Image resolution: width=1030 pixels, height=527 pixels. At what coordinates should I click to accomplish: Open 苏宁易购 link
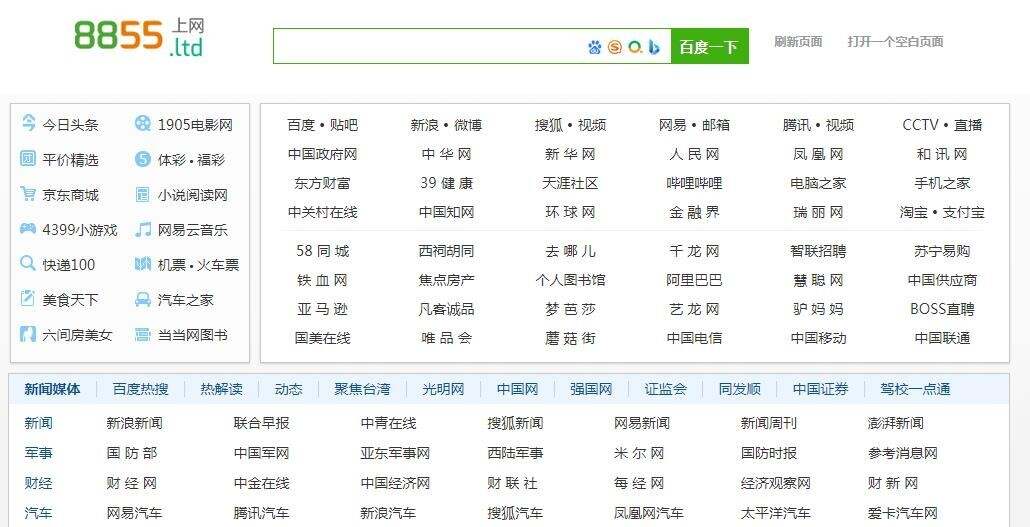[942, 251]
